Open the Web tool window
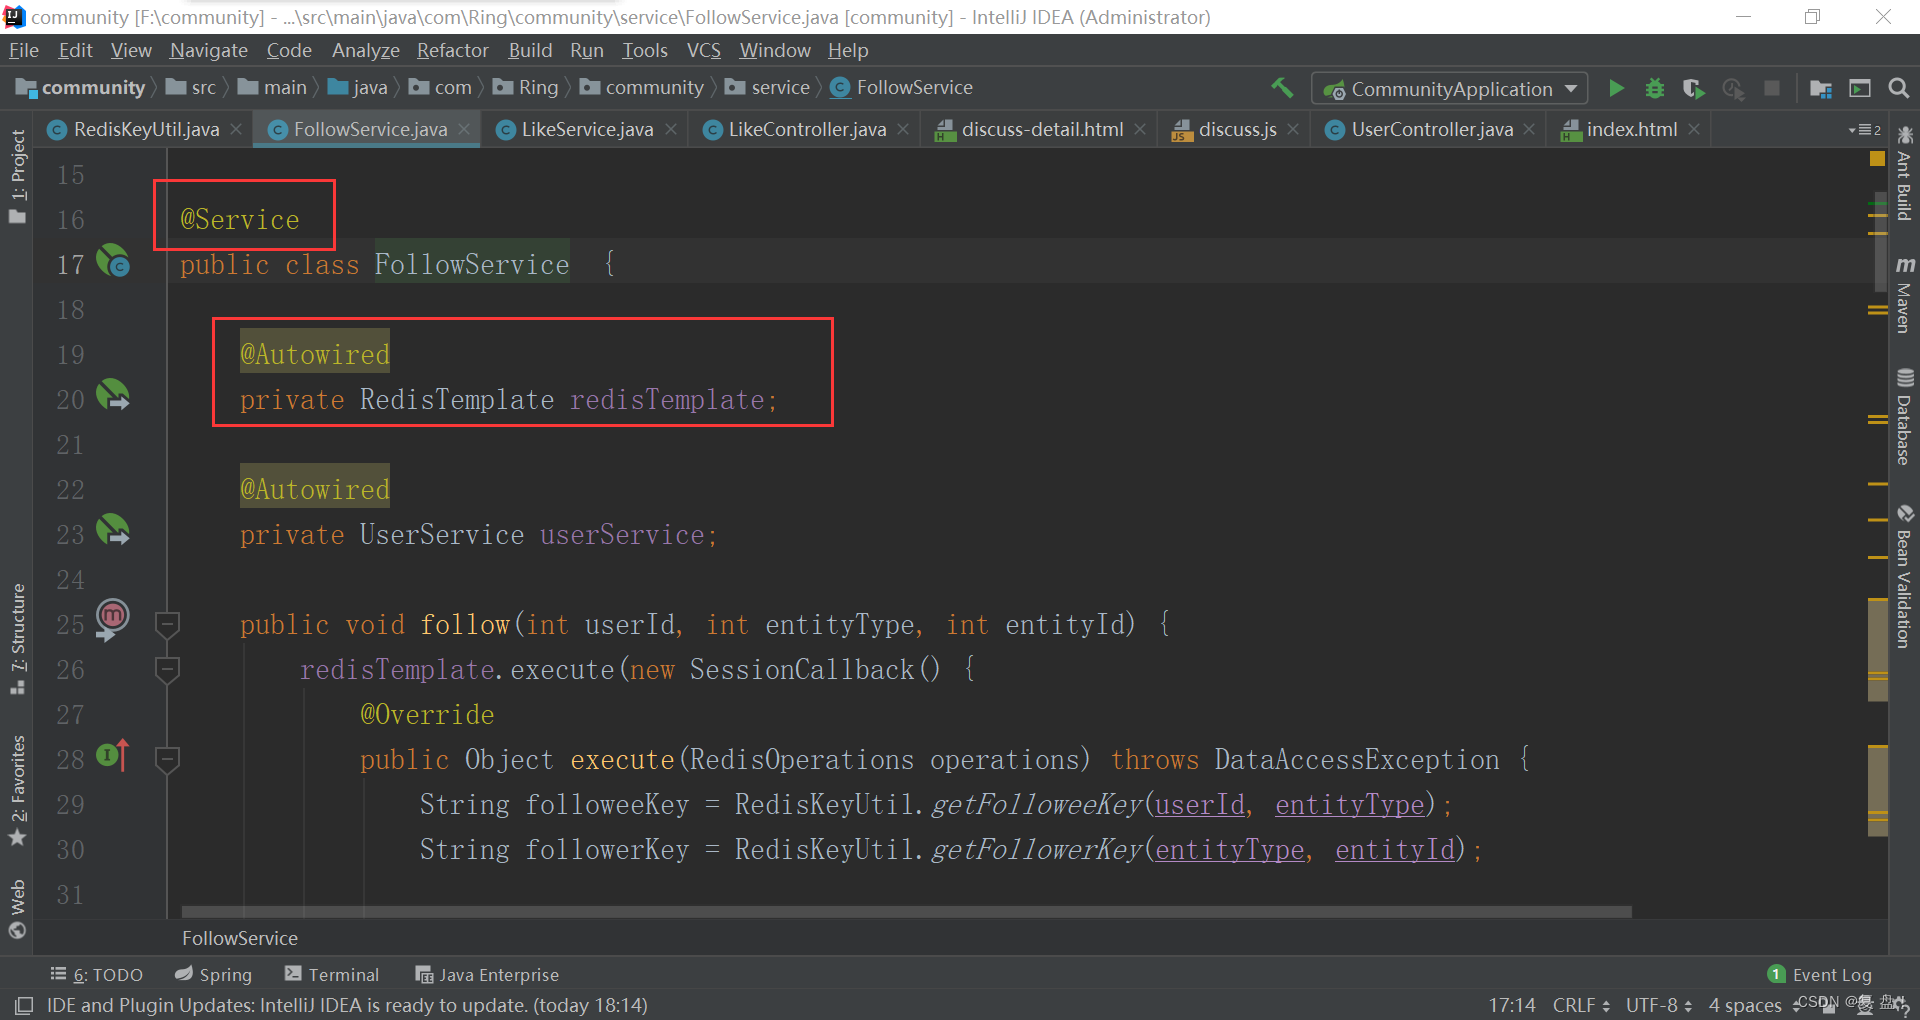 (x=18, y=909)
